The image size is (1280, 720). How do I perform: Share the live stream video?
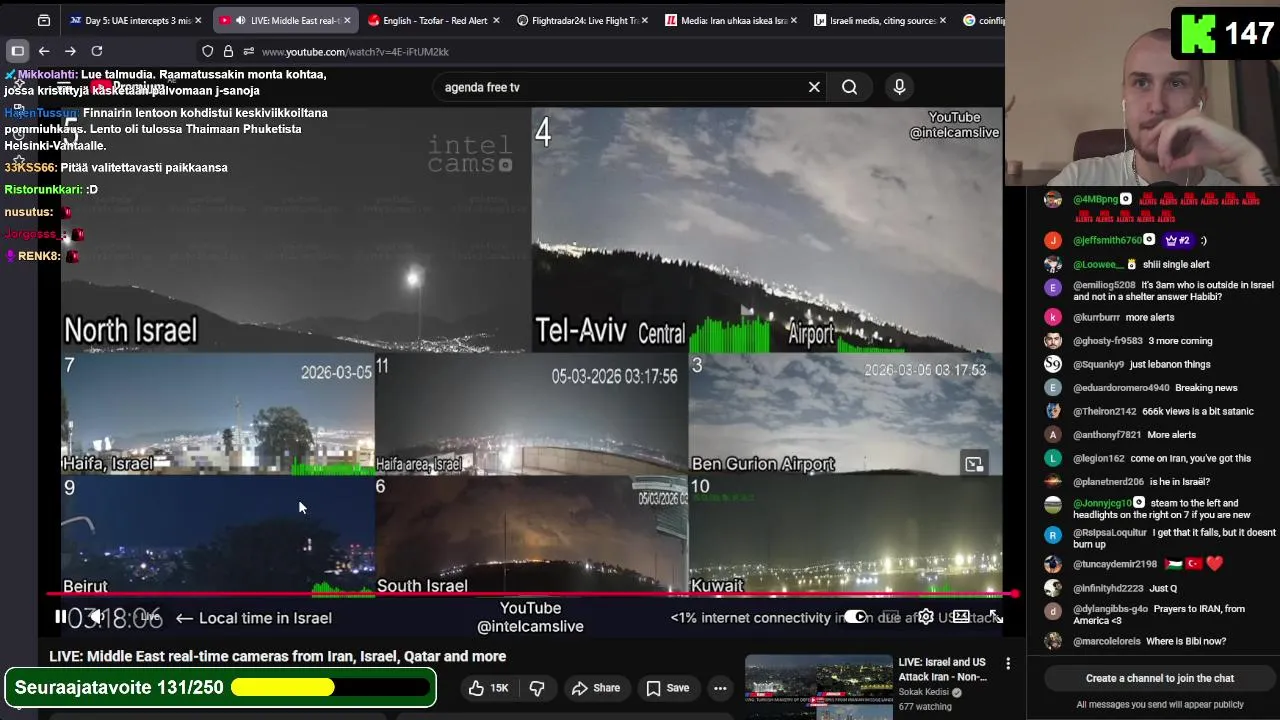tap(596, 688)
